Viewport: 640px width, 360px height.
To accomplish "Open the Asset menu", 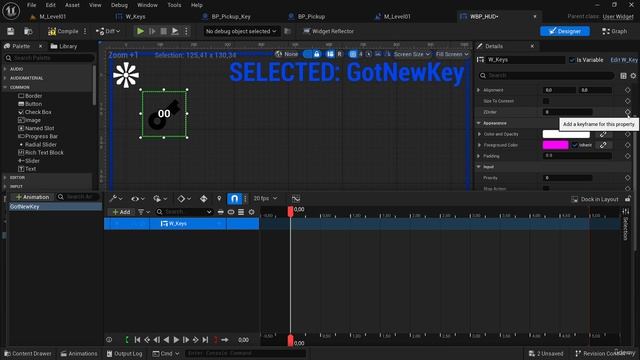I will point(72,5).
